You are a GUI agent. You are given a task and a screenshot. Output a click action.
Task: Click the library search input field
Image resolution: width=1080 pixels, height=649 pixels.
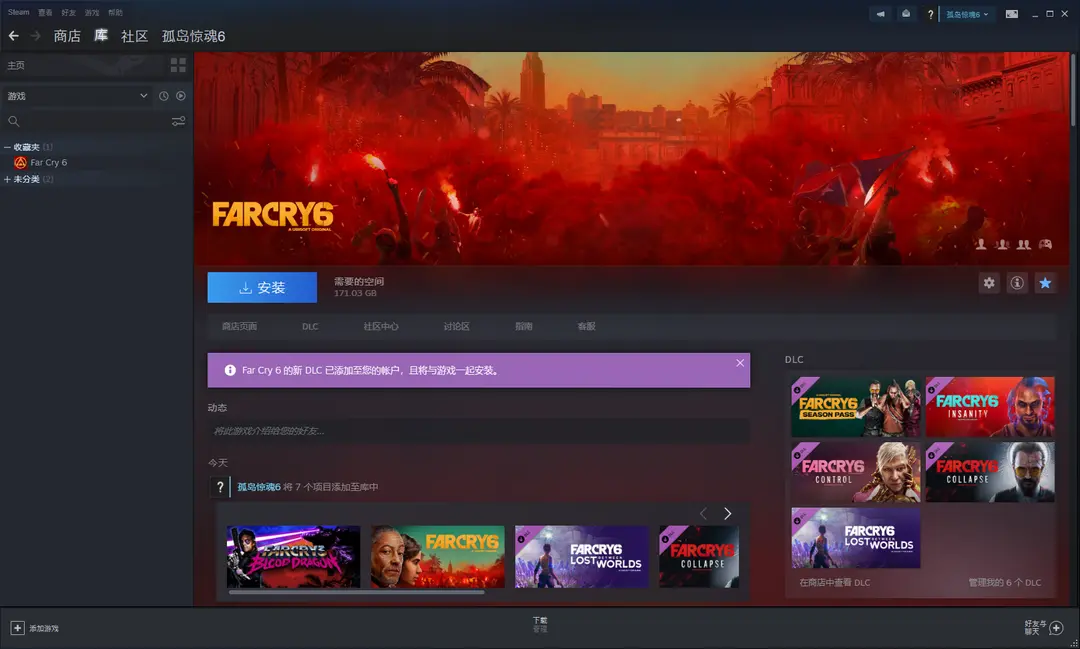tap(95, 121)
